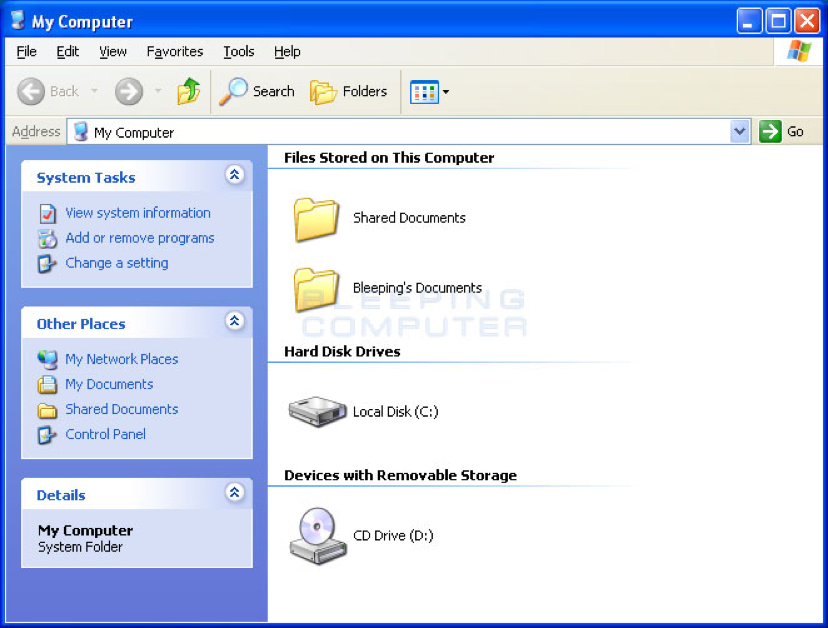Click the CD Drive (D:) label
Screen dimensions: 828x628
pos(393,536)
